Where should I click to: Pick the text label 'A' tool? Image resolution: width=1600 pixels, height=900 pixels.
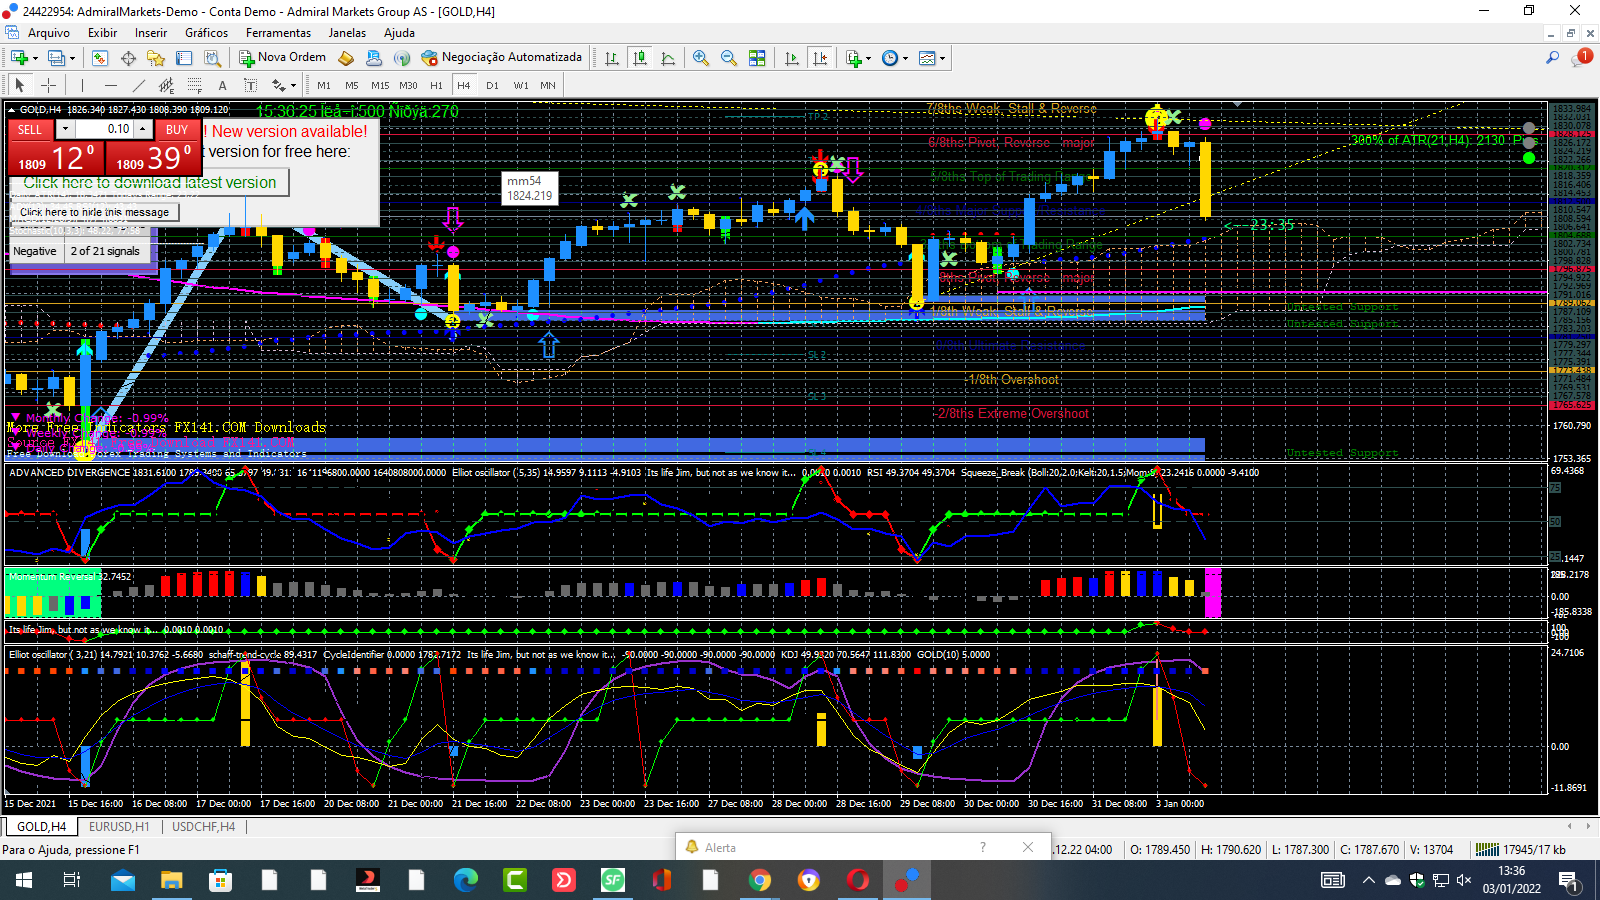coord(222,85)
